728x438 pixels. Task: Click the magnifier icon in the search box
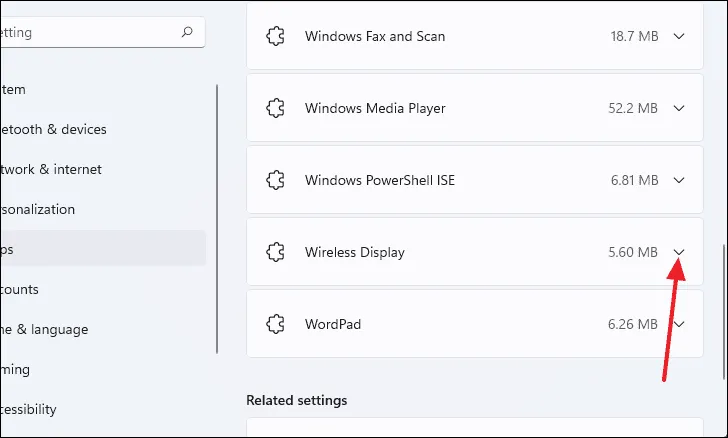point(187,32)
